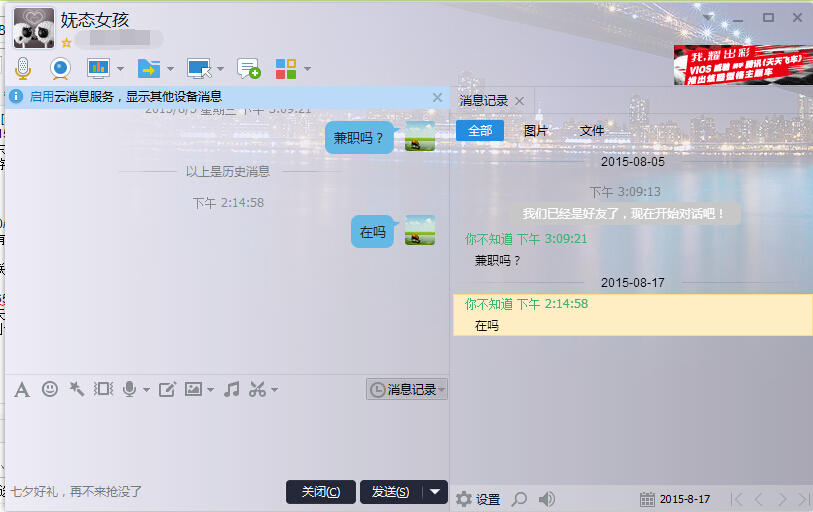Open the calendar date picker icon

click(x=647, y=499)
